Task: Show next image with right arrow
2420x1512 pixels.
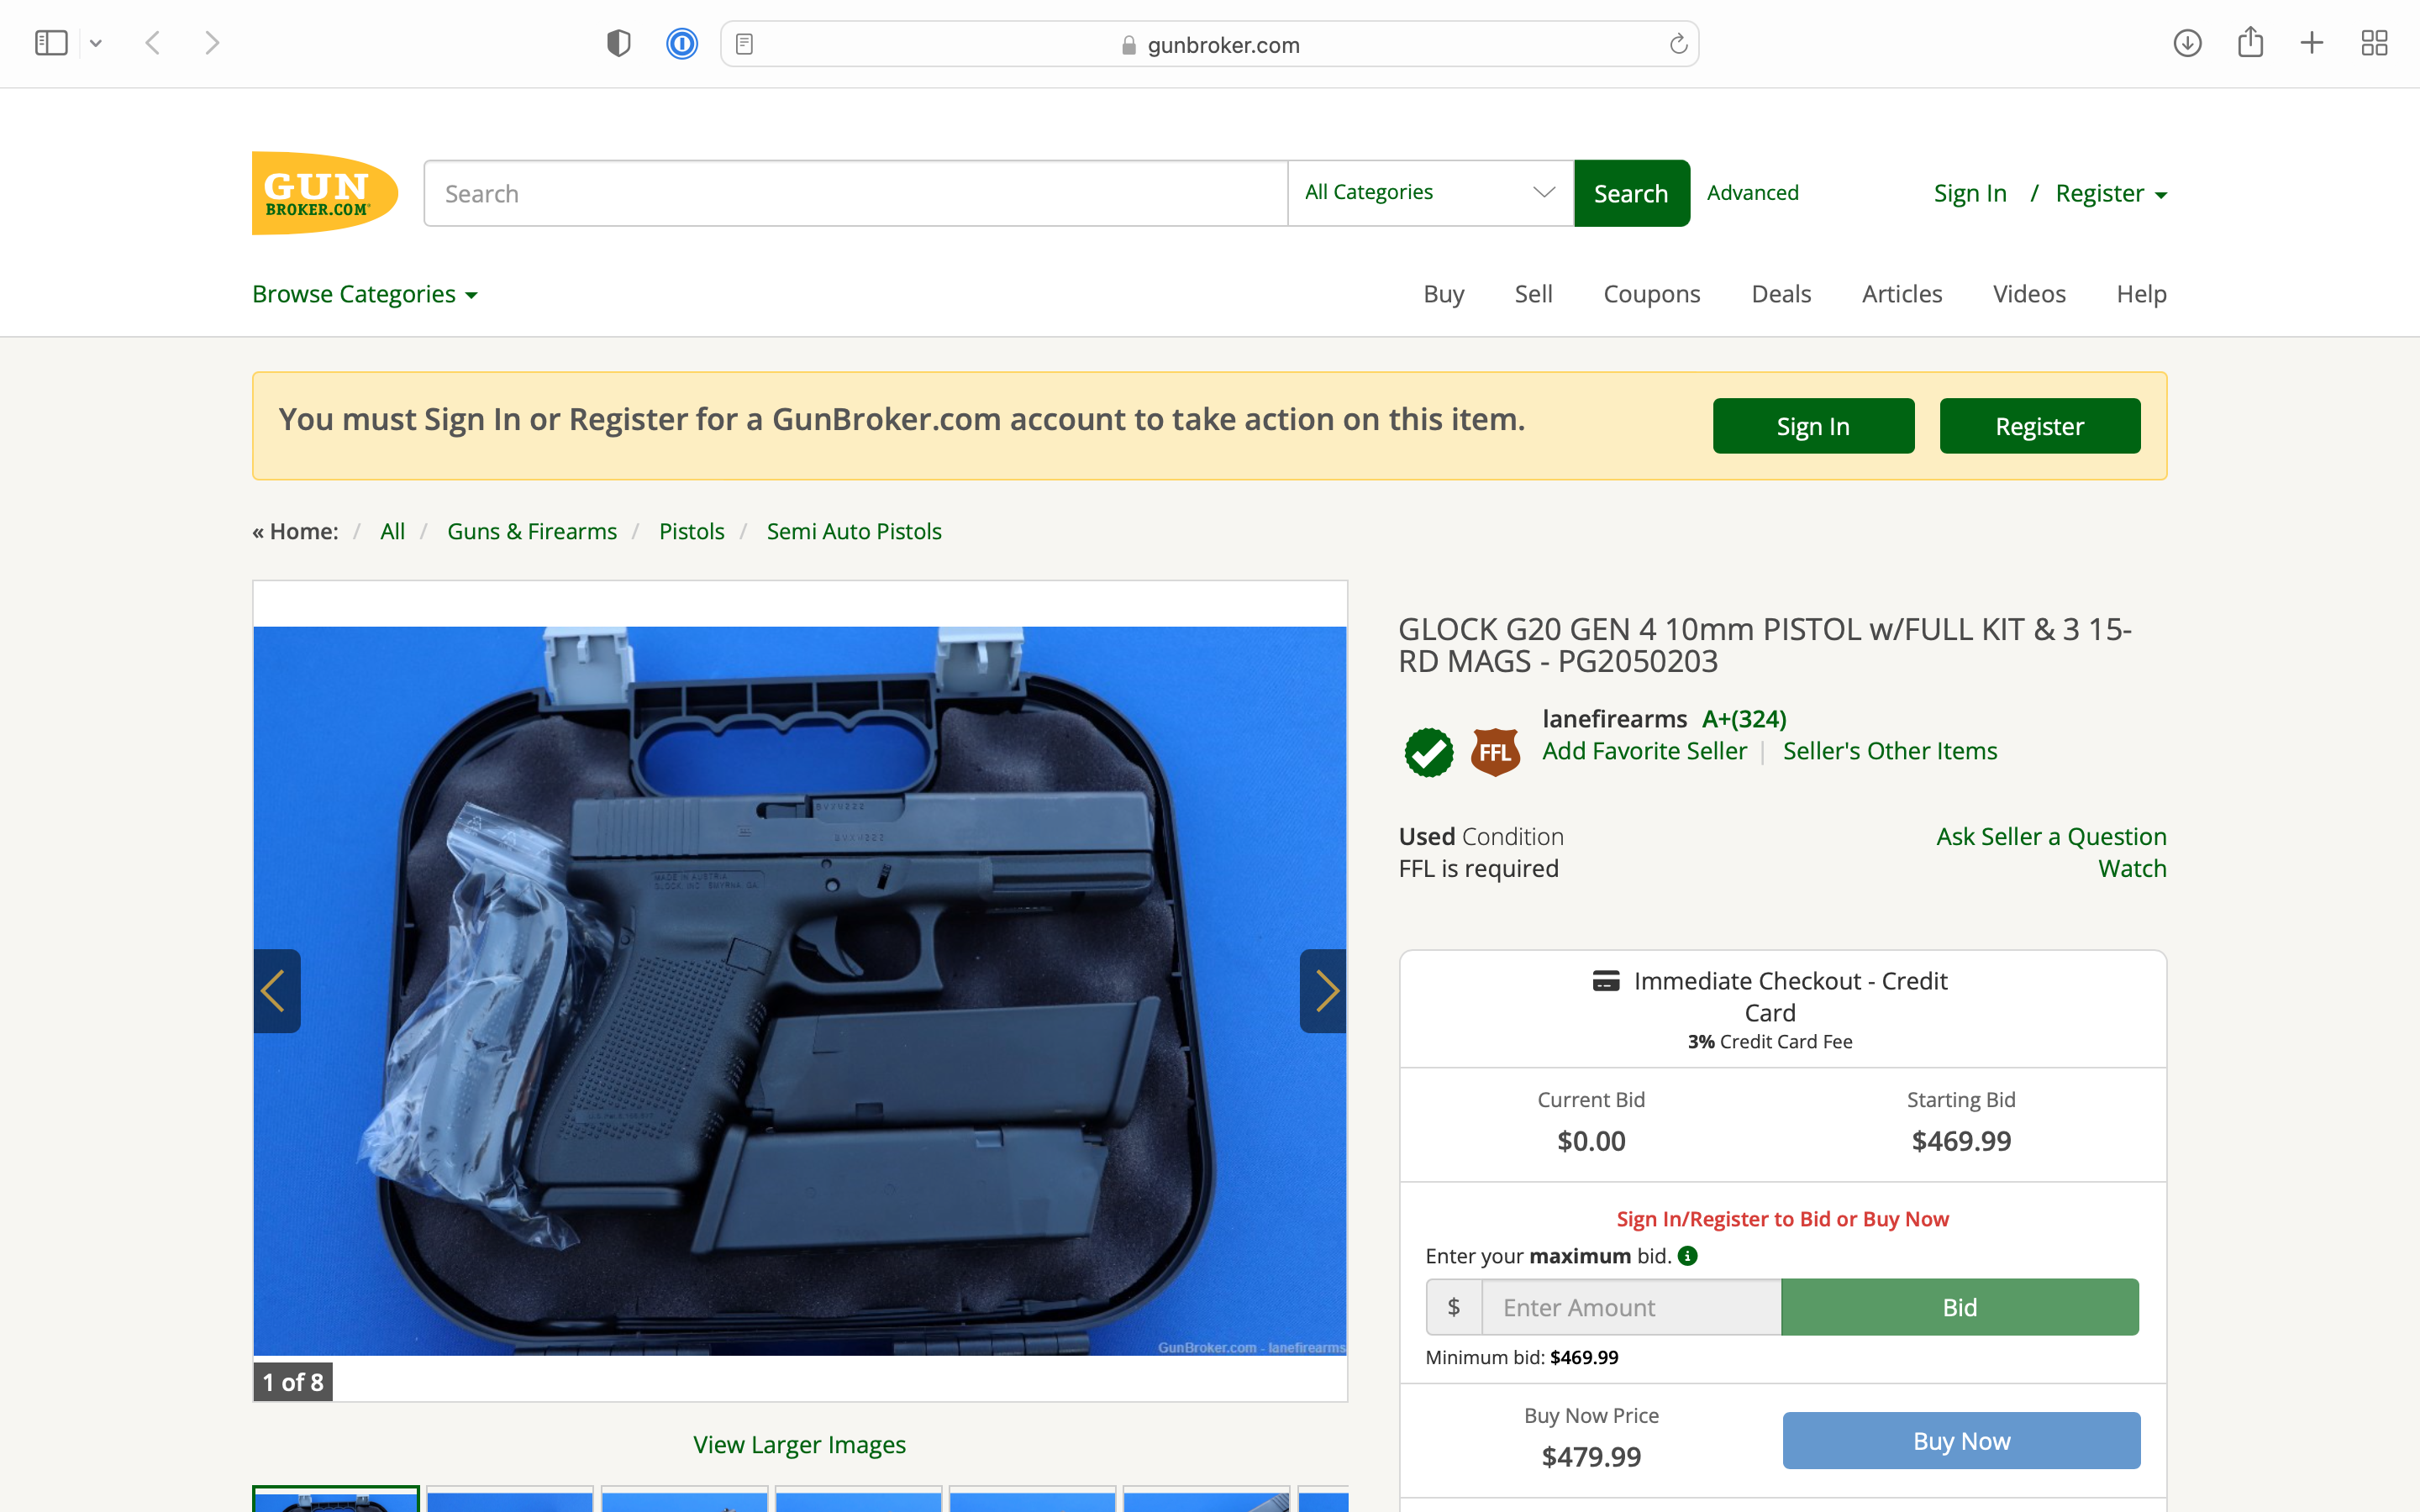Action: [x=1323, y=991]
